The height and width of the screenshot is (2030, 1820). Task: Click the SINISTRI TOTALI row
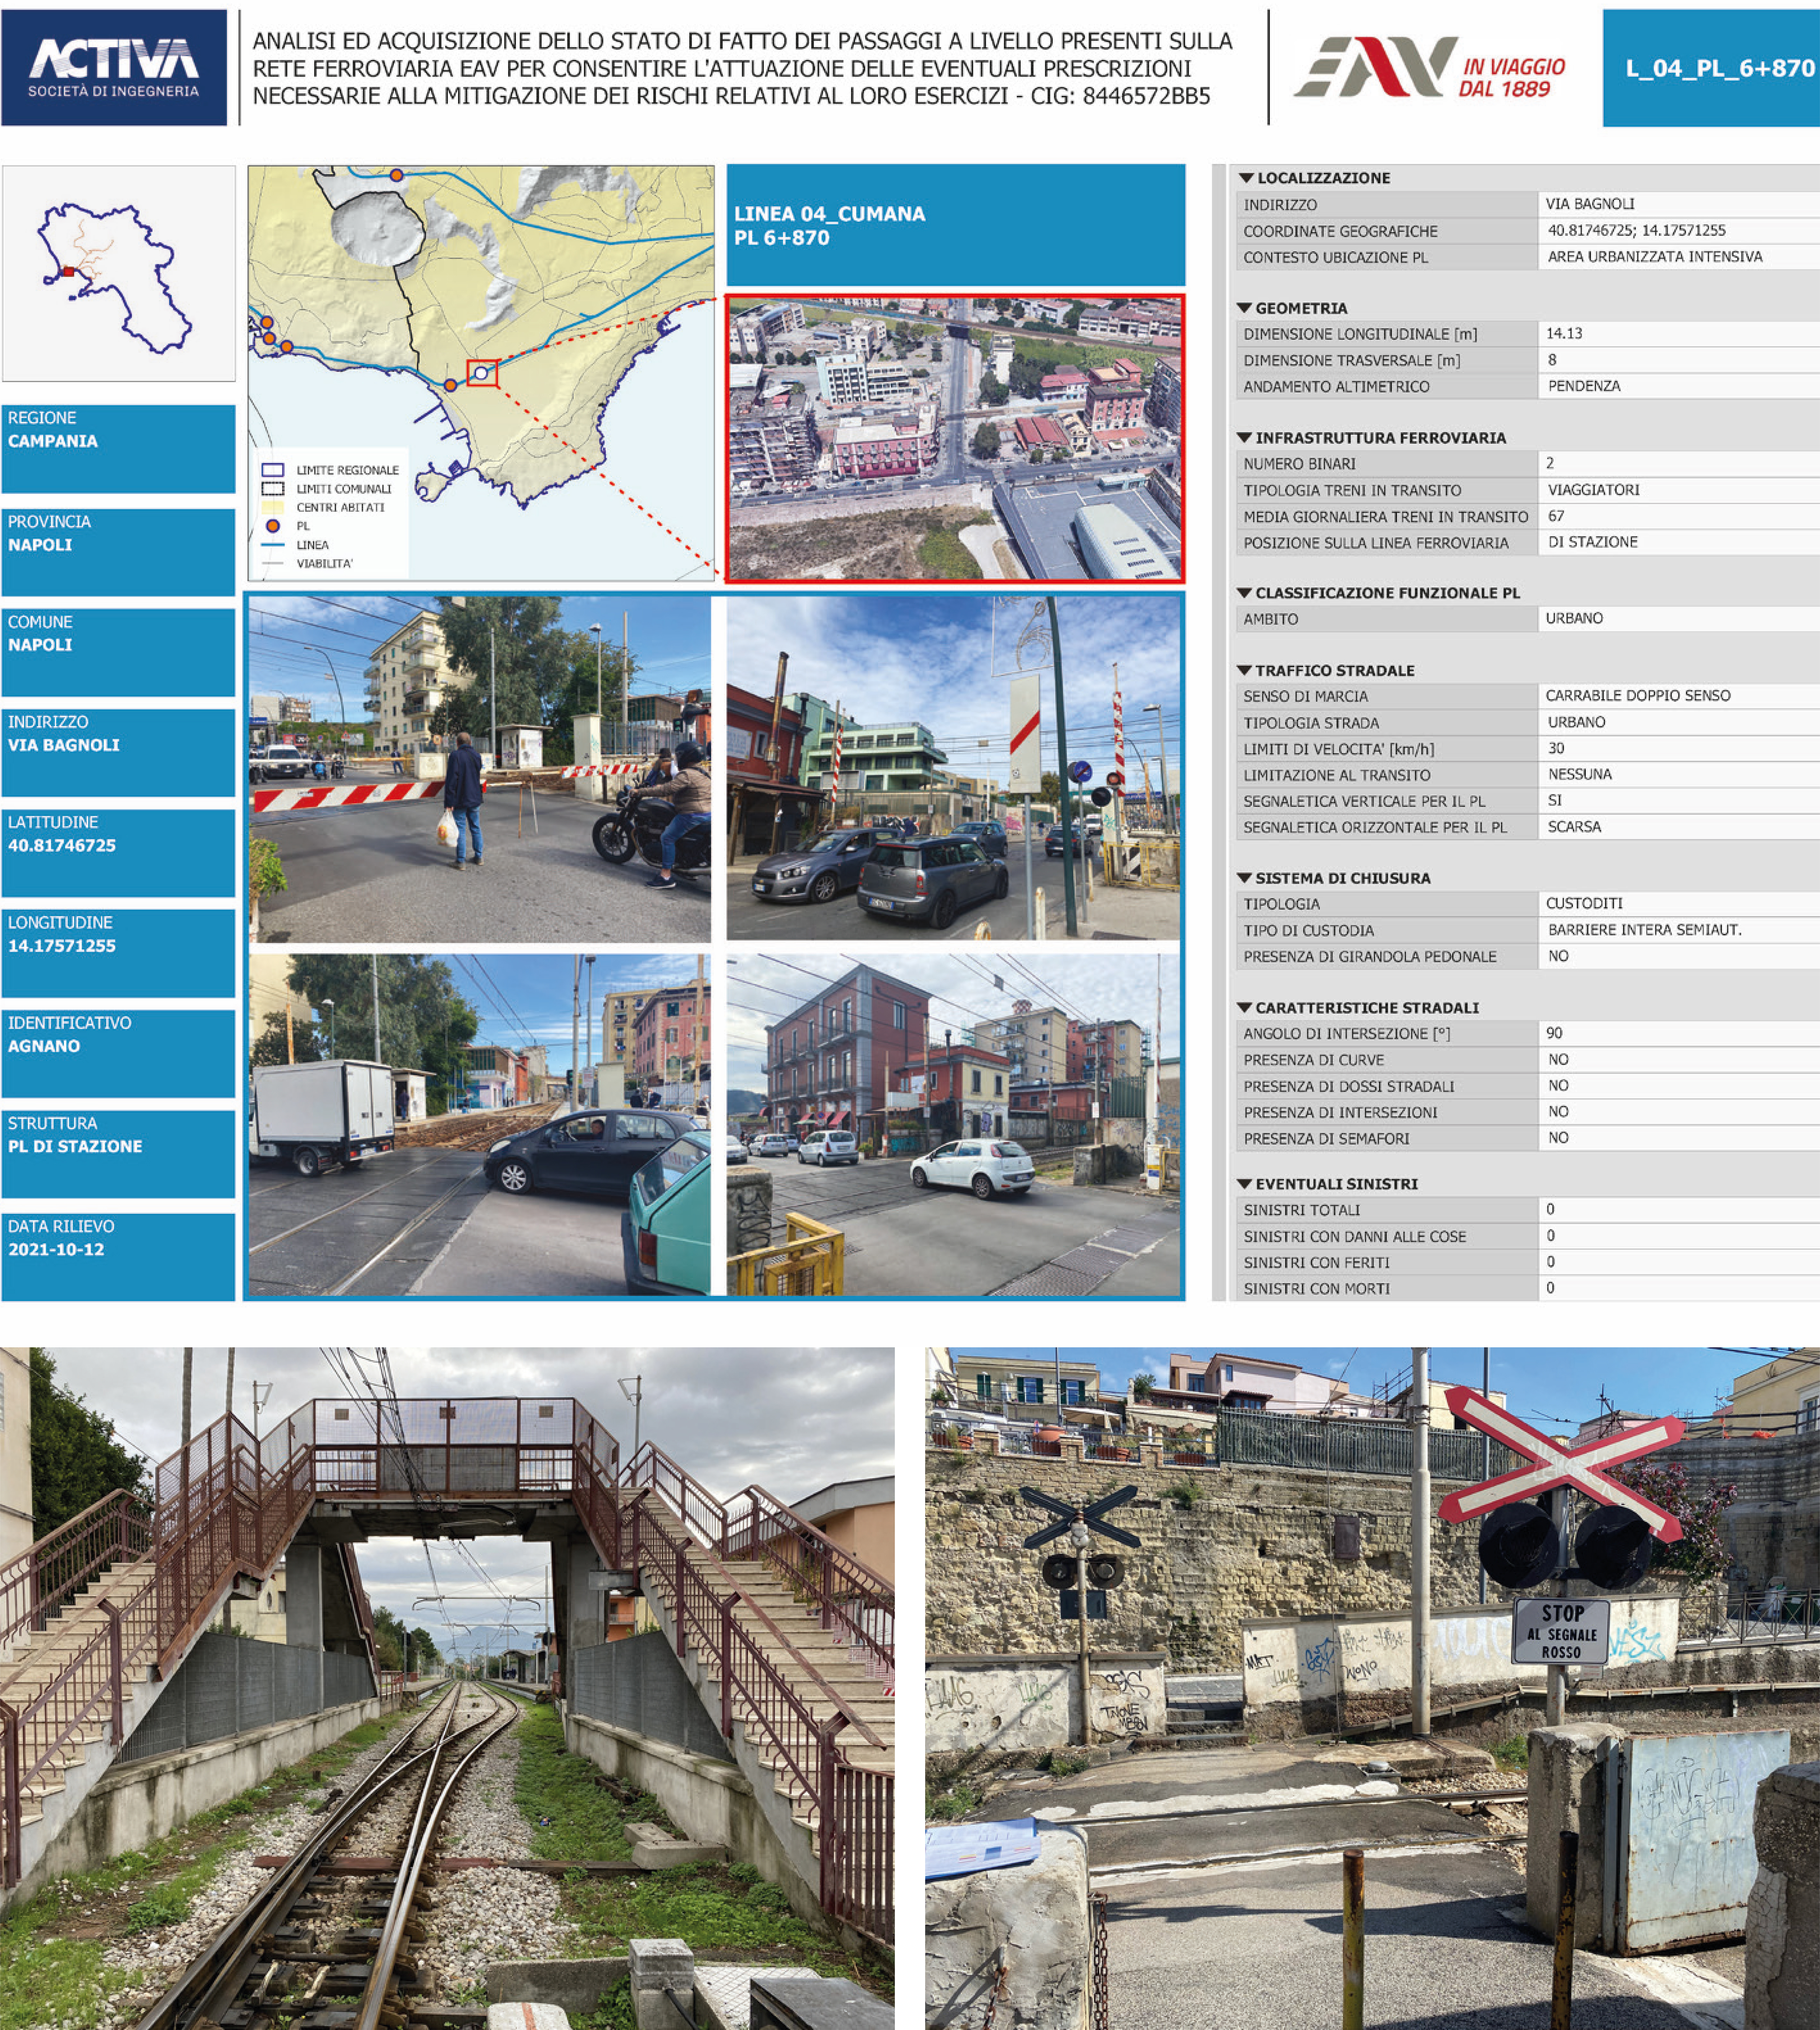pyautogui.click(x=1528, y=1210)
